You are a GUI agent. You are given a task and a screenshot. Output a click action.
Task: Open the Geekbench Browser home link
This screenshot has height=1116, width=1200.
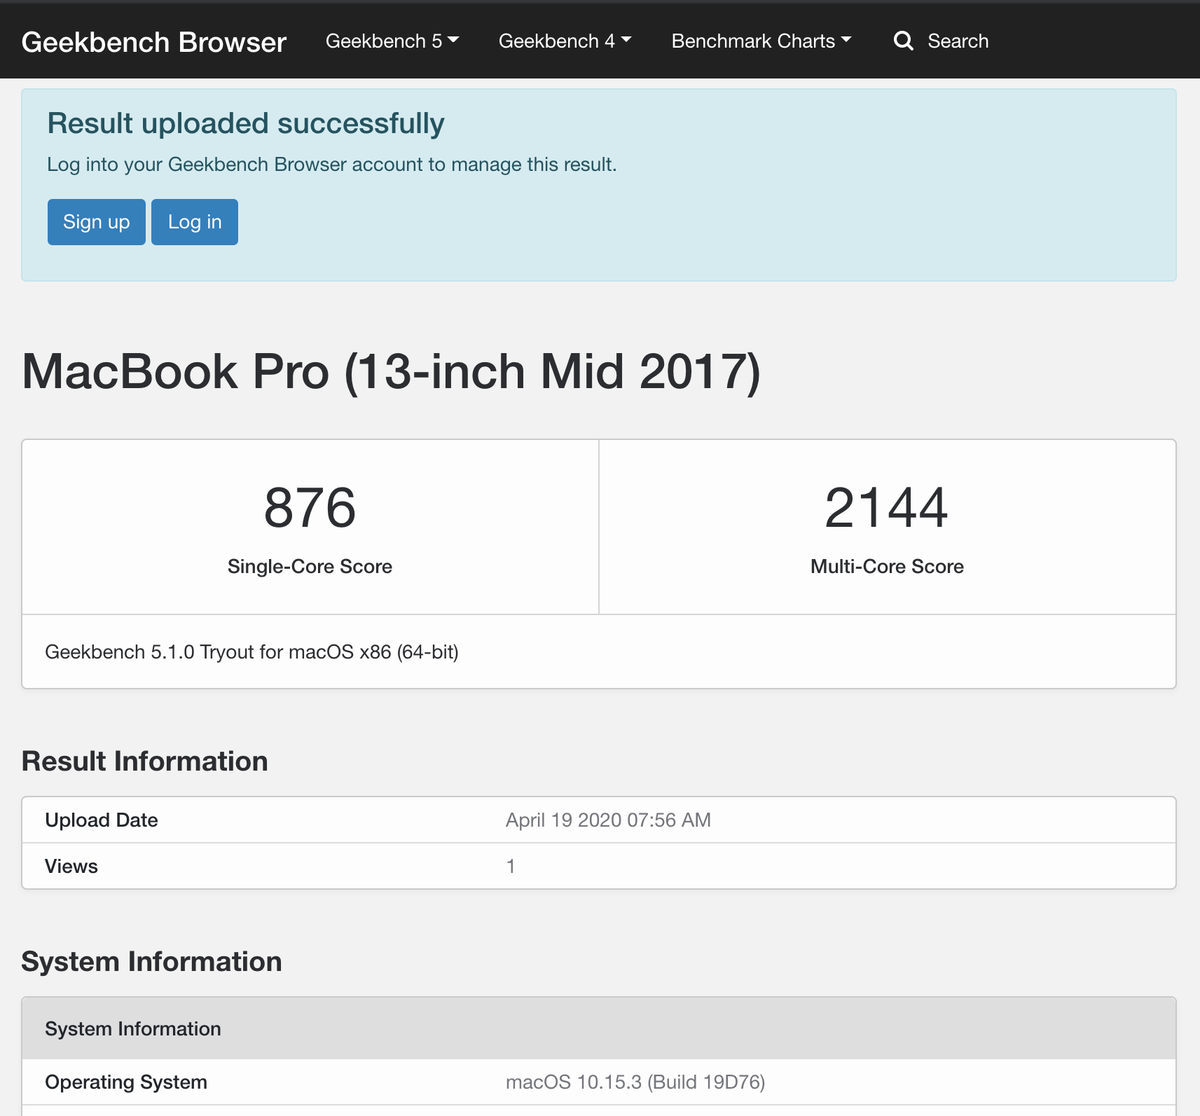[x=153, y=41]
